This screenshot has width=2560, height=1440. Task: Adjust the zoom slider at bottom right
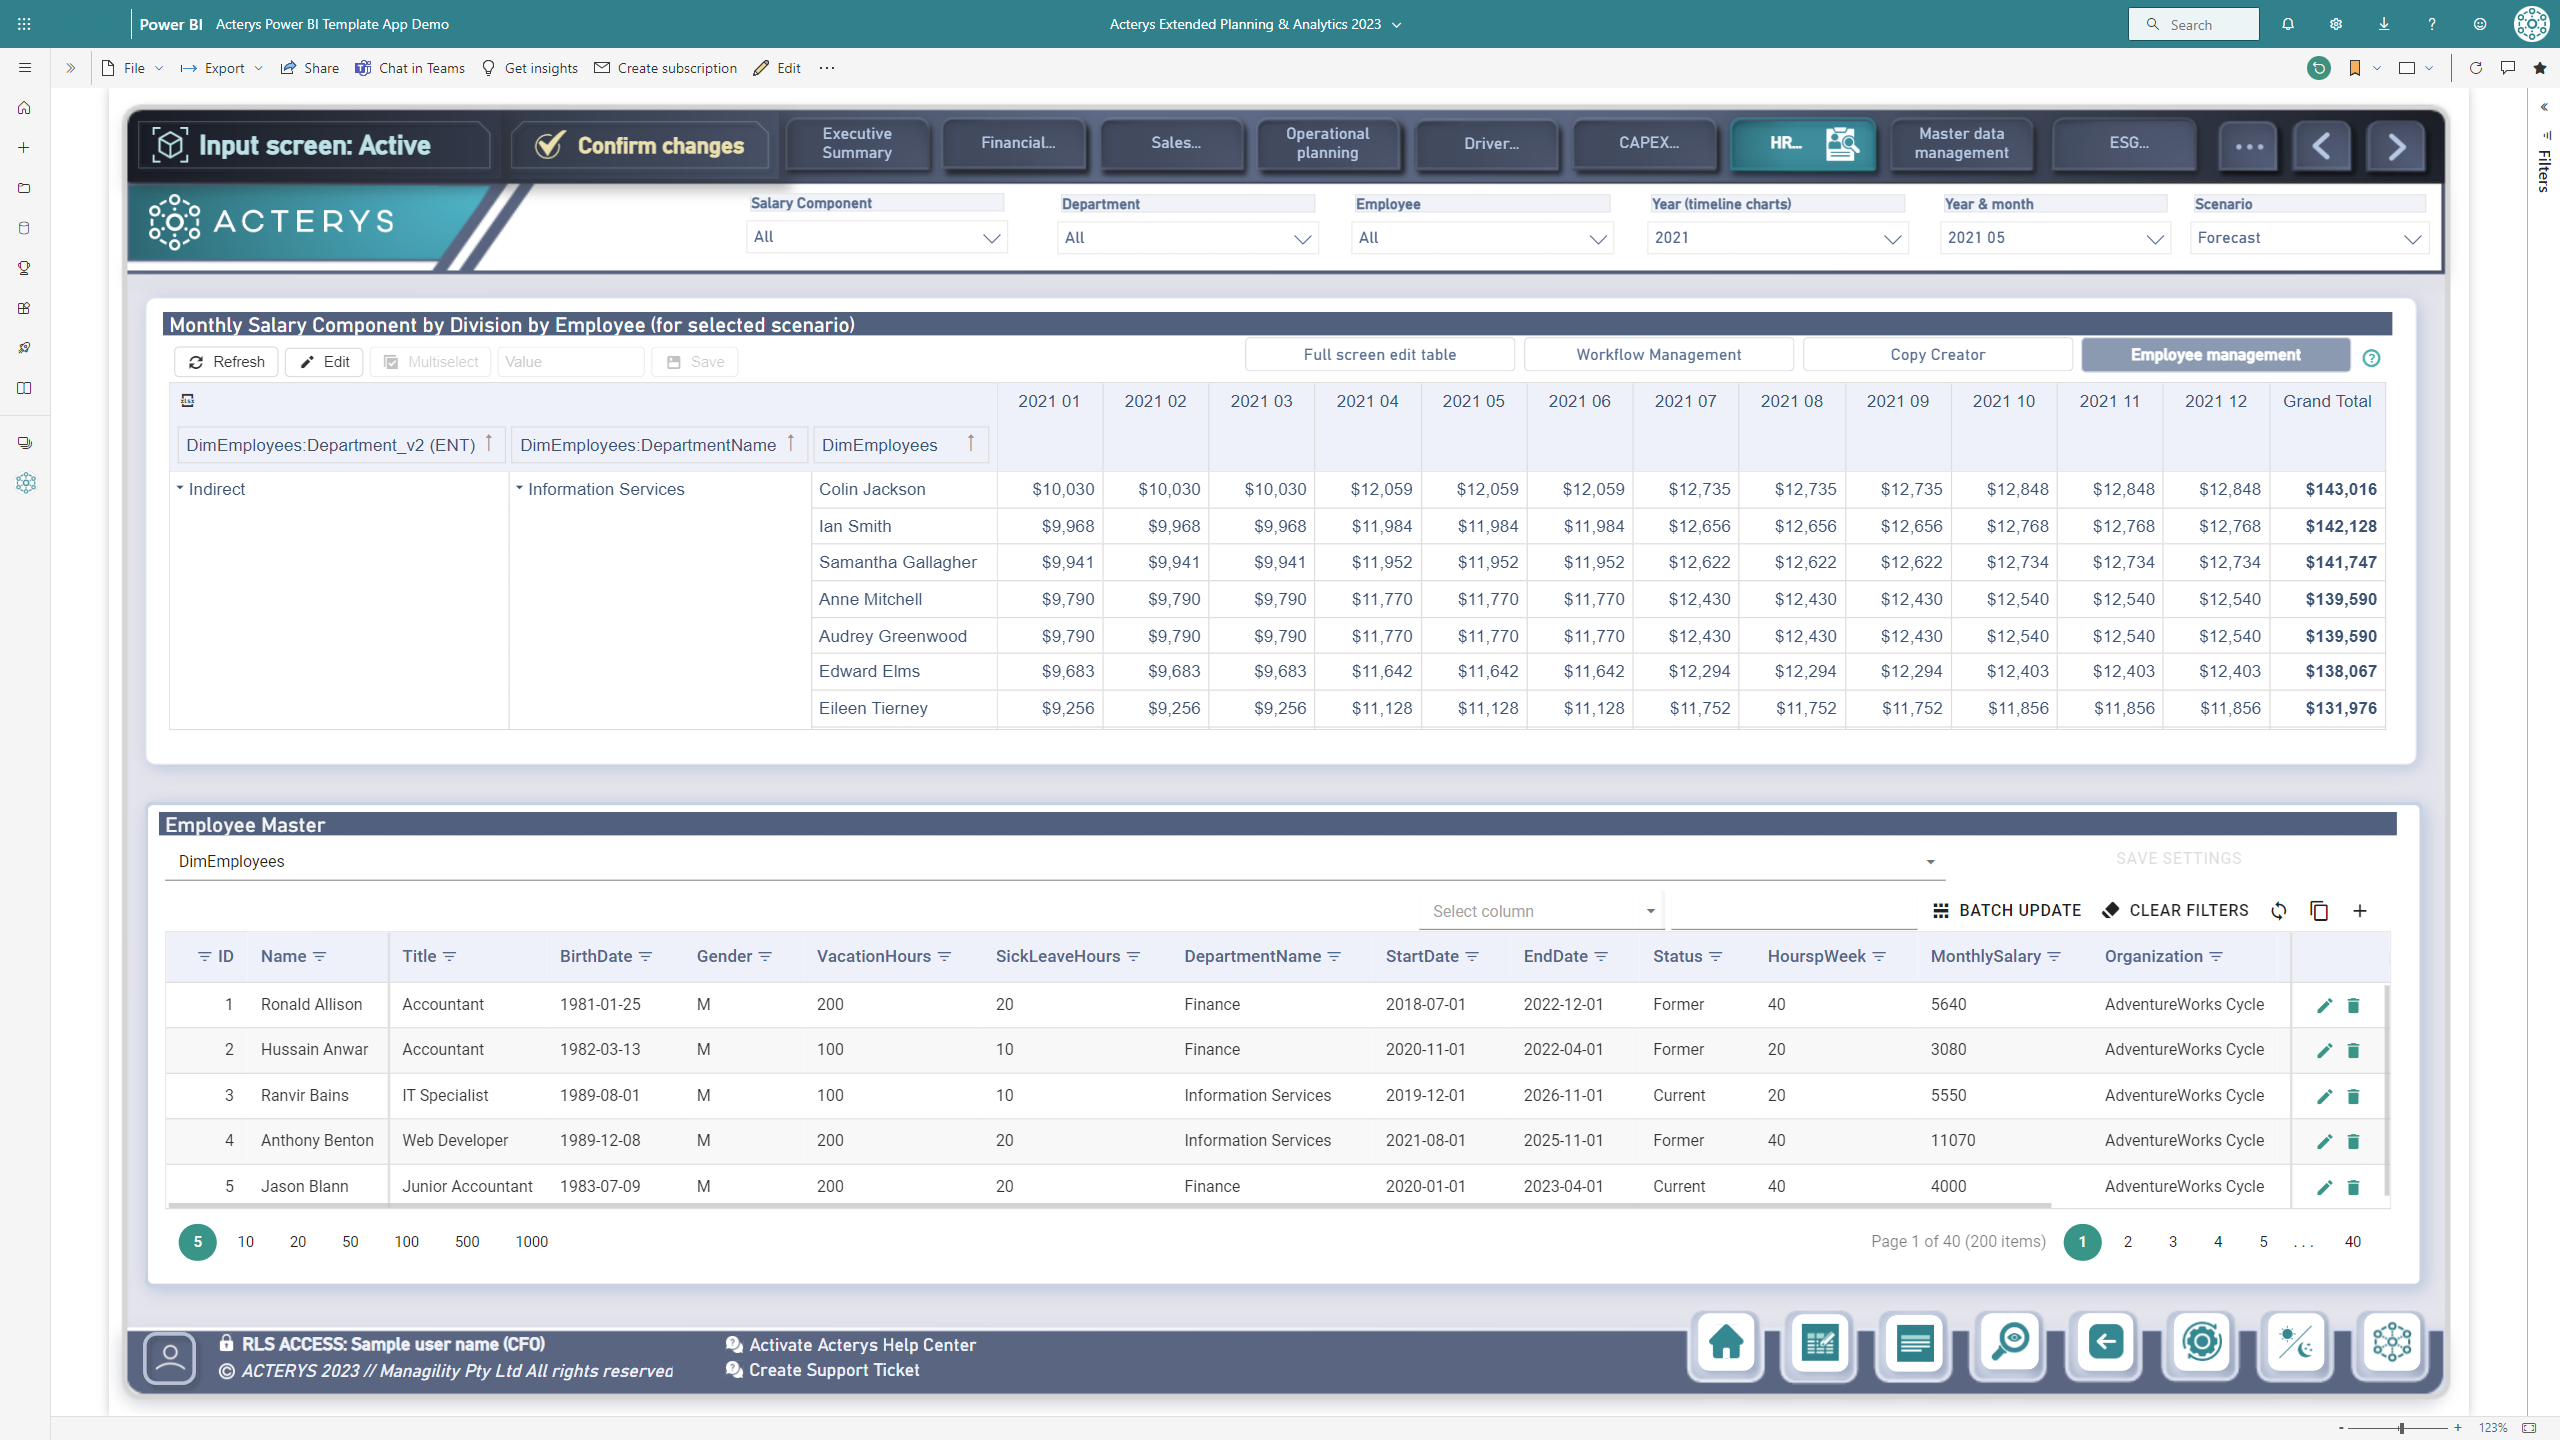click(x=2400, y=1427)
